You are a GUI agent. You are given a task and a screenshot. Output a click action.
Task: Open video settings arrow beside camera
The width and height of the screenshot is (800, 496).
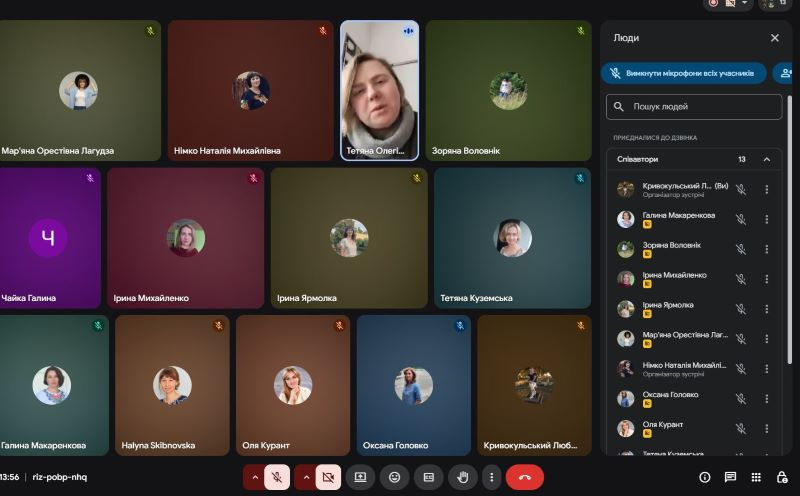coord(306,477)
